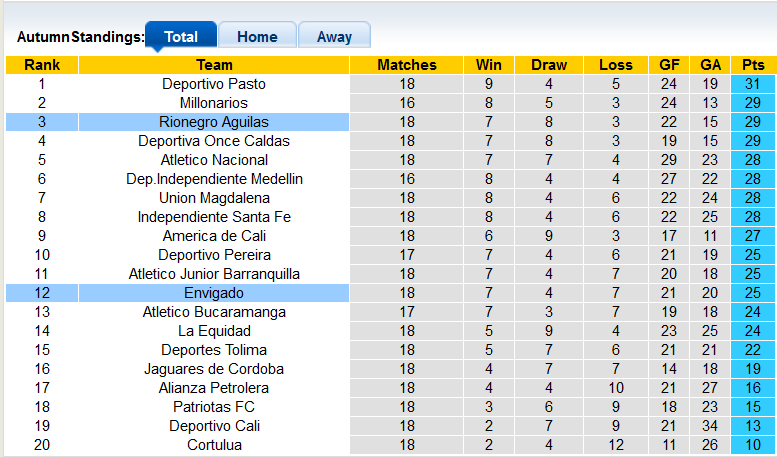Open the Home standings tab
The image size is (777, 457).
click(257, 36)
